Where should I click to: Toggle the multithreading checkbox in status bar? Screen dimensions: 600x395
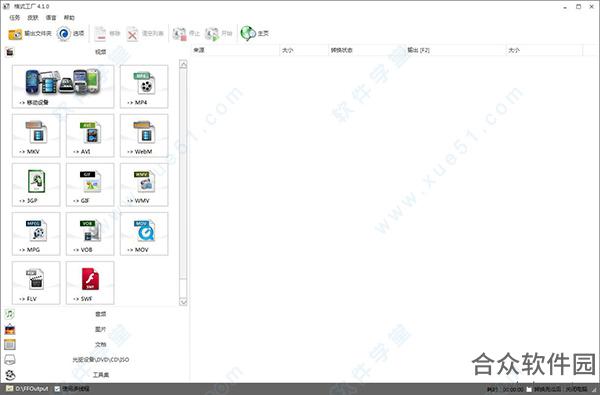coord(57,389)
